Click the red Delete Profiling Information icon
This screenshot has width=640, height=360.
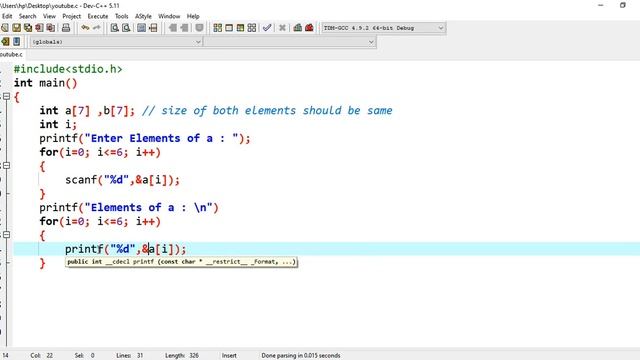coord(309,28)
